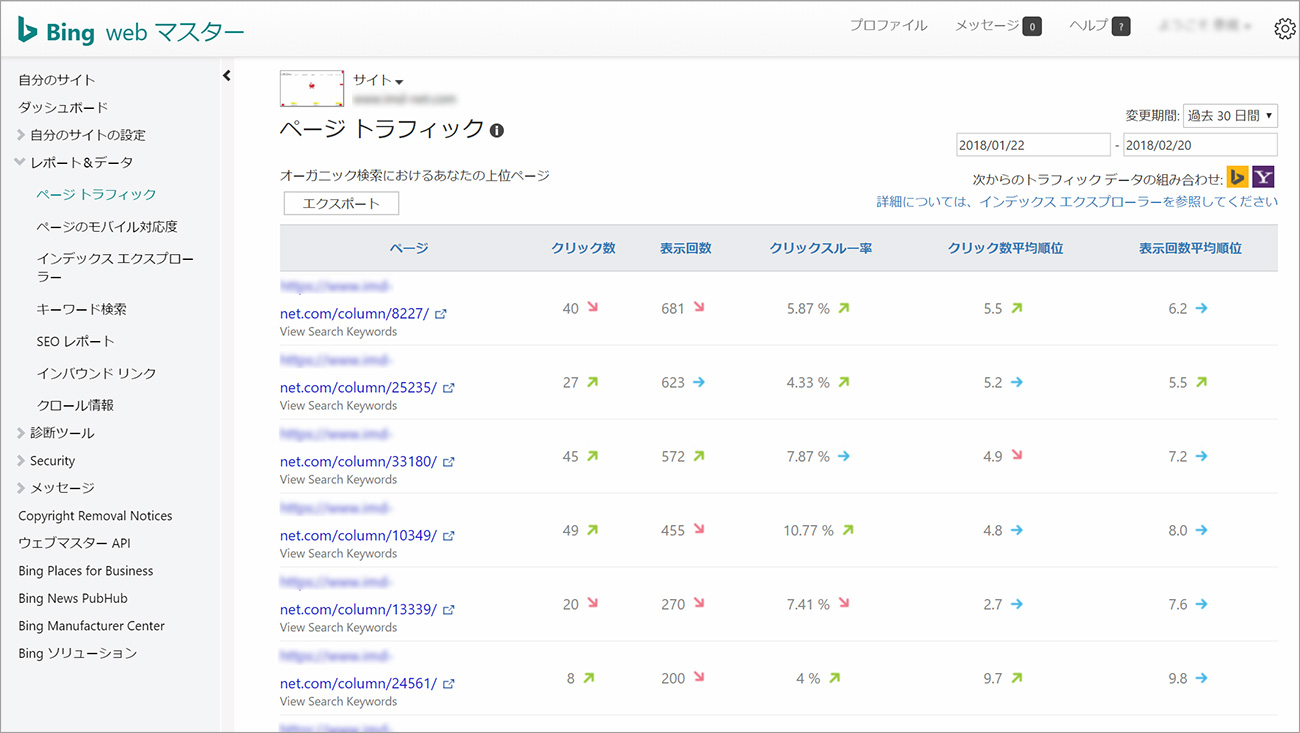Go to ページのモバイル対応度
Viewport: 1300px width, 733px height.
click(x=107, y=227)
